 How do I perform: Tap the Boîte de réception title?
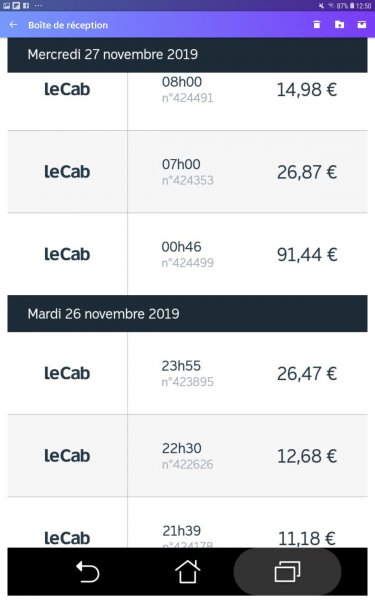tap(68, 25)
